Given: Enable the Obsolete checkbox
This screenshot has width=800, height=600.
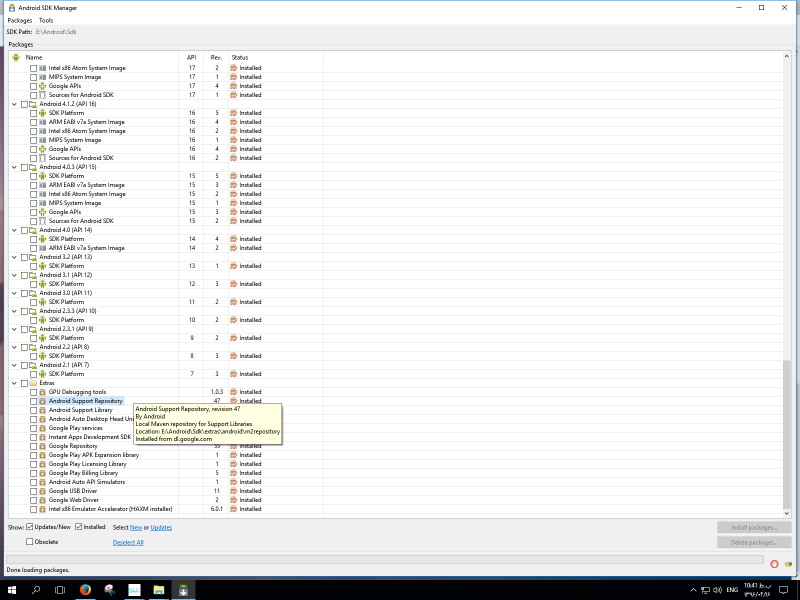Looking at the screenshot, I should (x=30, y=542).
